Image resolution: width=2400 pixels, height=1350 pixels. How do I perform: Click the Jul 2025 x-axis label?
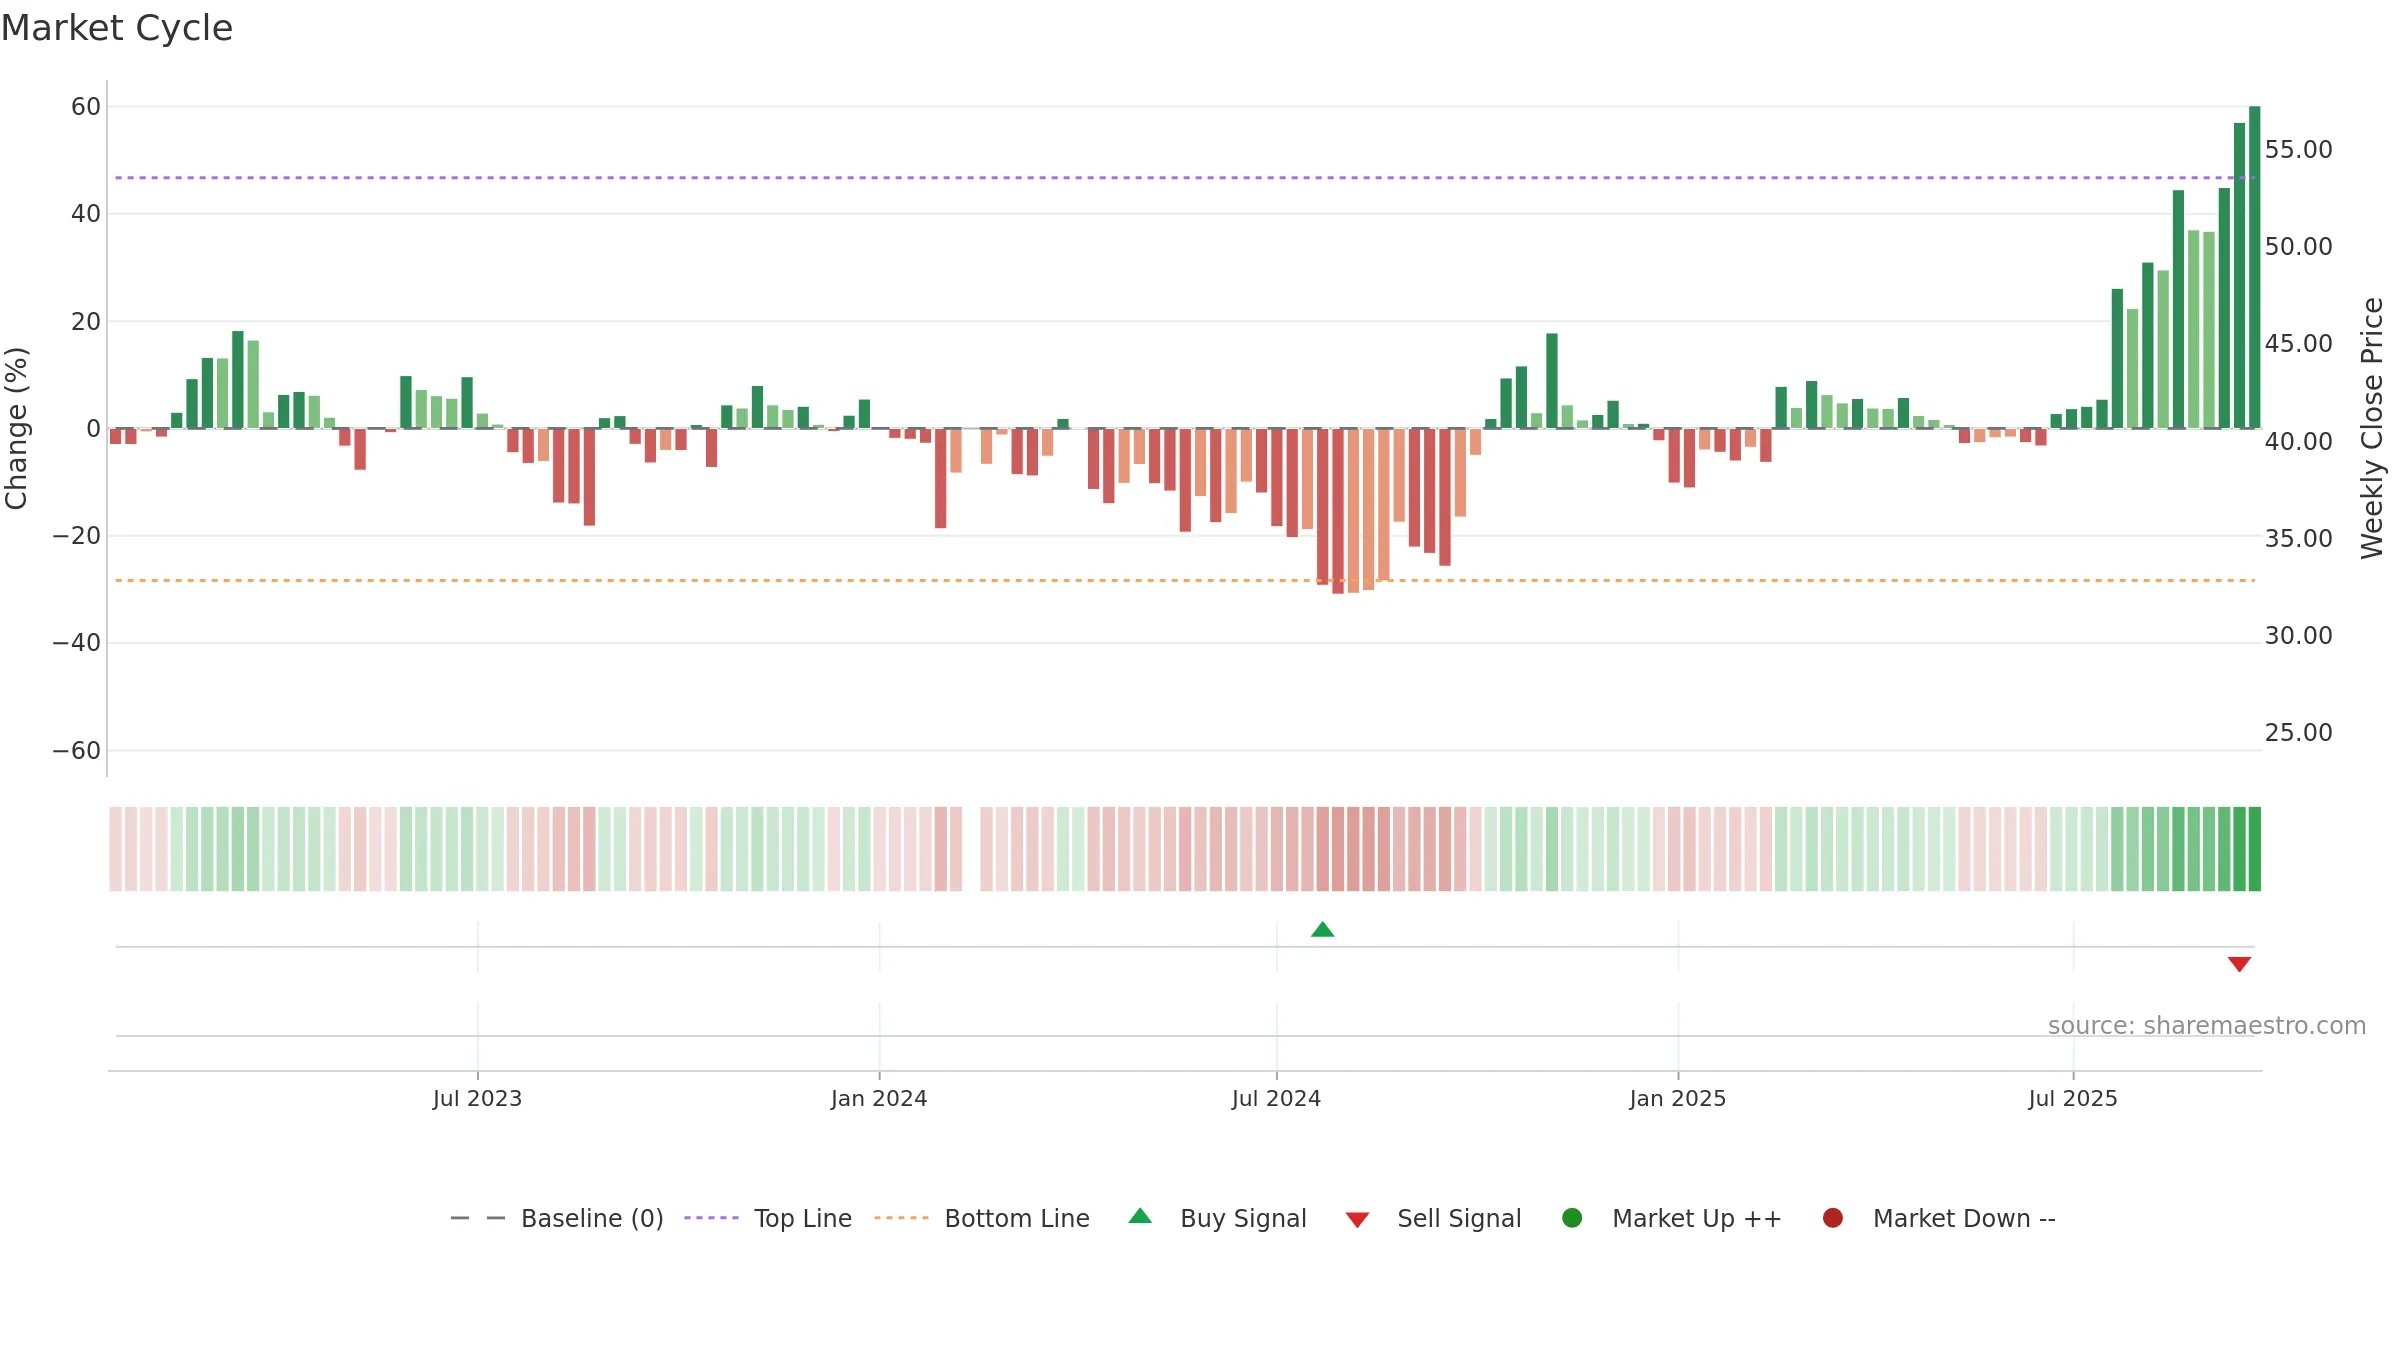pyautogui.click(x=2073, y=1099)
